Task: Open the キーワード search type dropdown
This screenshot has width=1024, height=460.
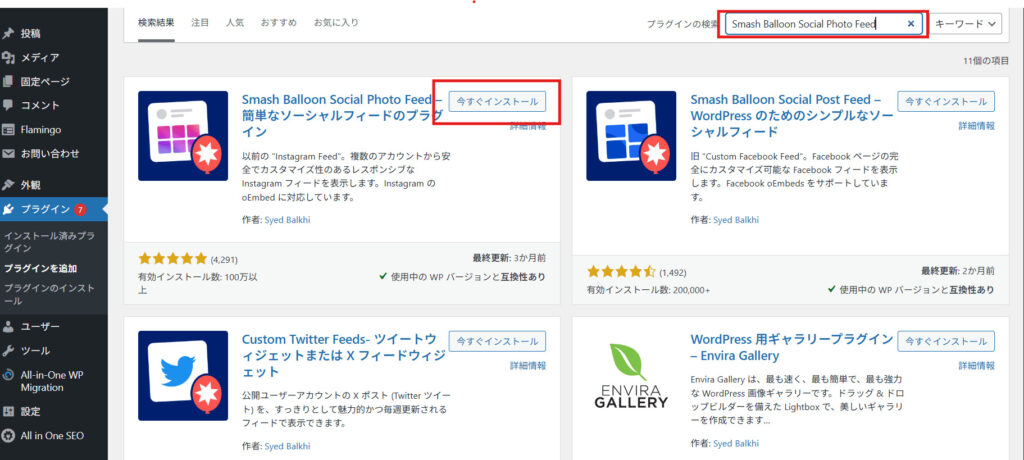Action: tap(966, 24)
